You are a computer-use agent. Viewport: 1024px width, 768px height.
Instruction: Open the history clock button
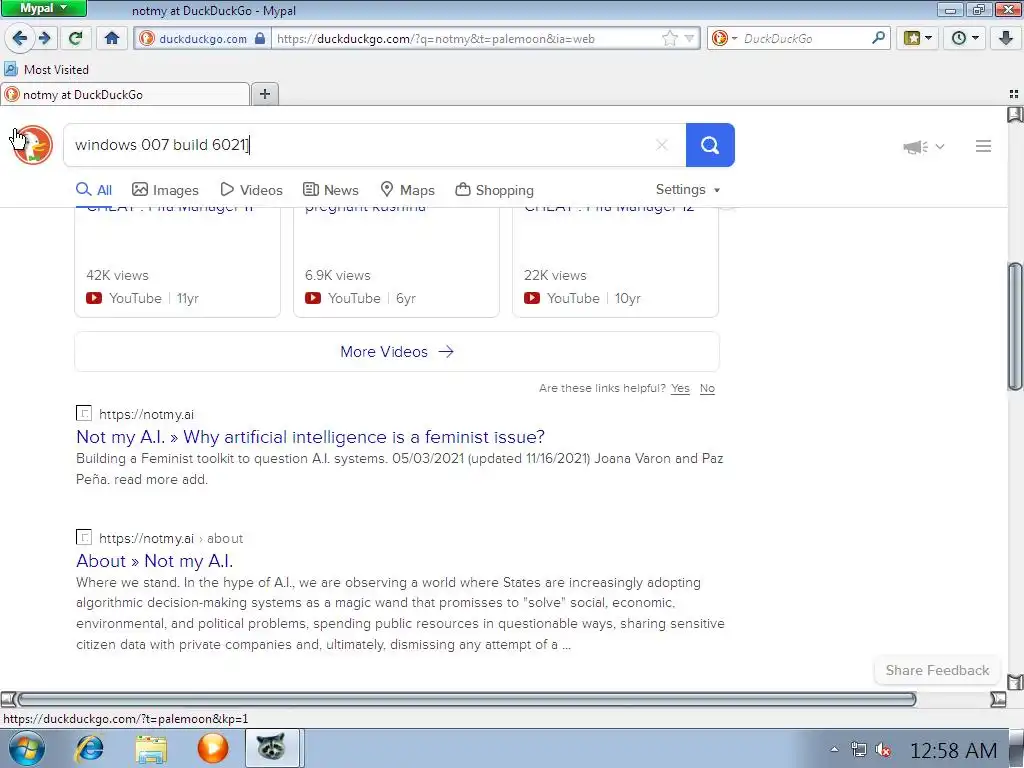click(x=965, y=38)
